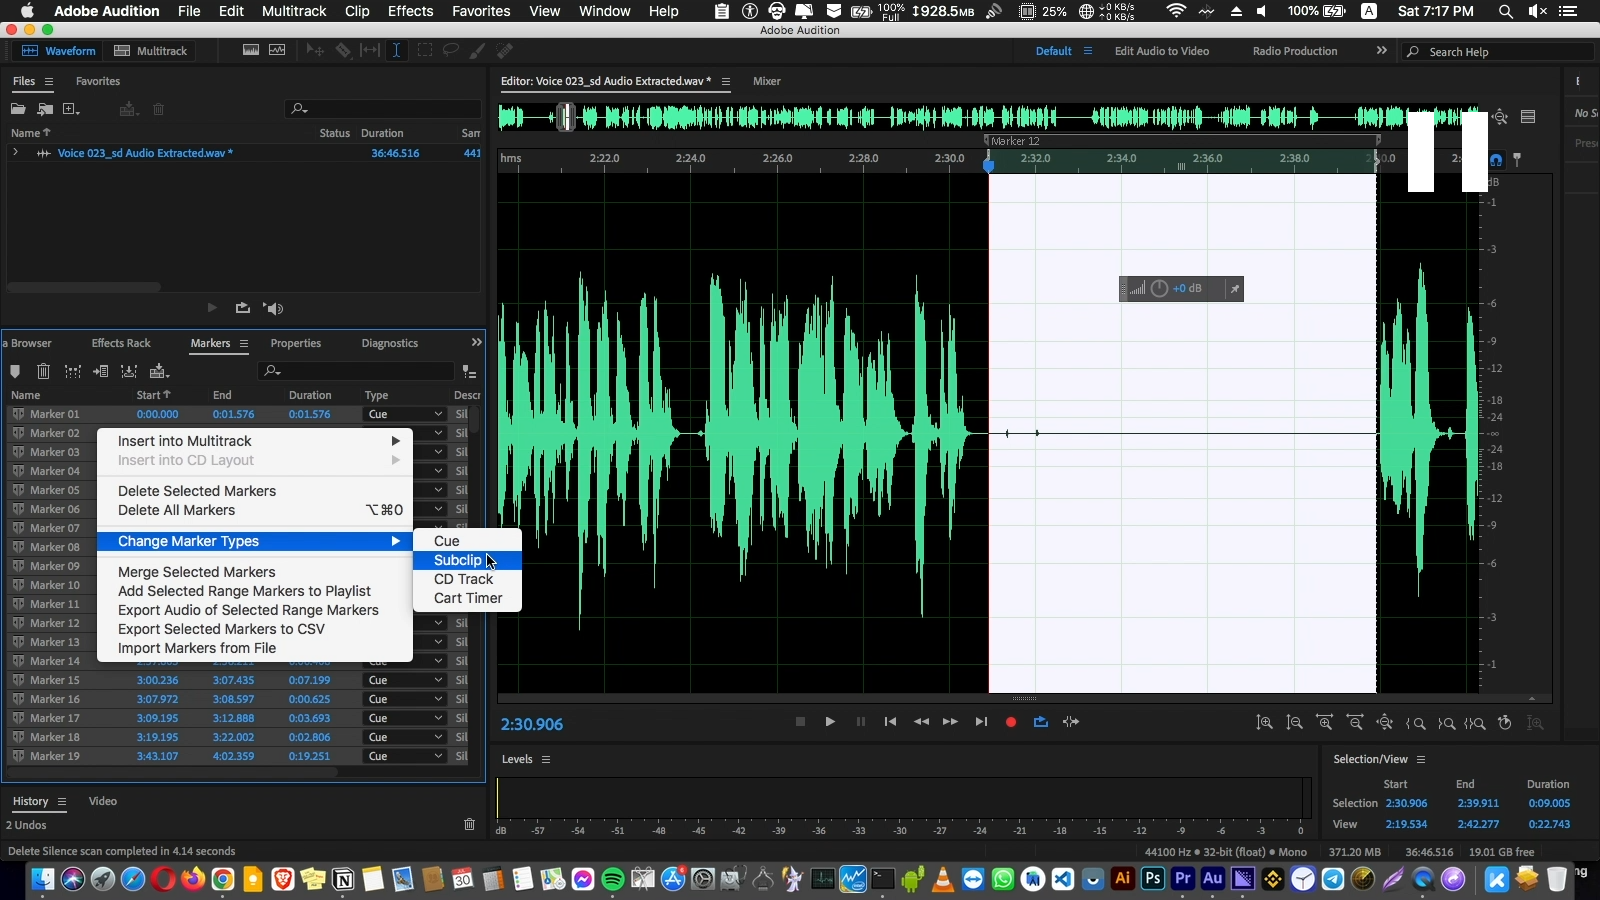Click in the Markers search field
Viewport: 1600px width, 900px height.
[x=355, y=371]
